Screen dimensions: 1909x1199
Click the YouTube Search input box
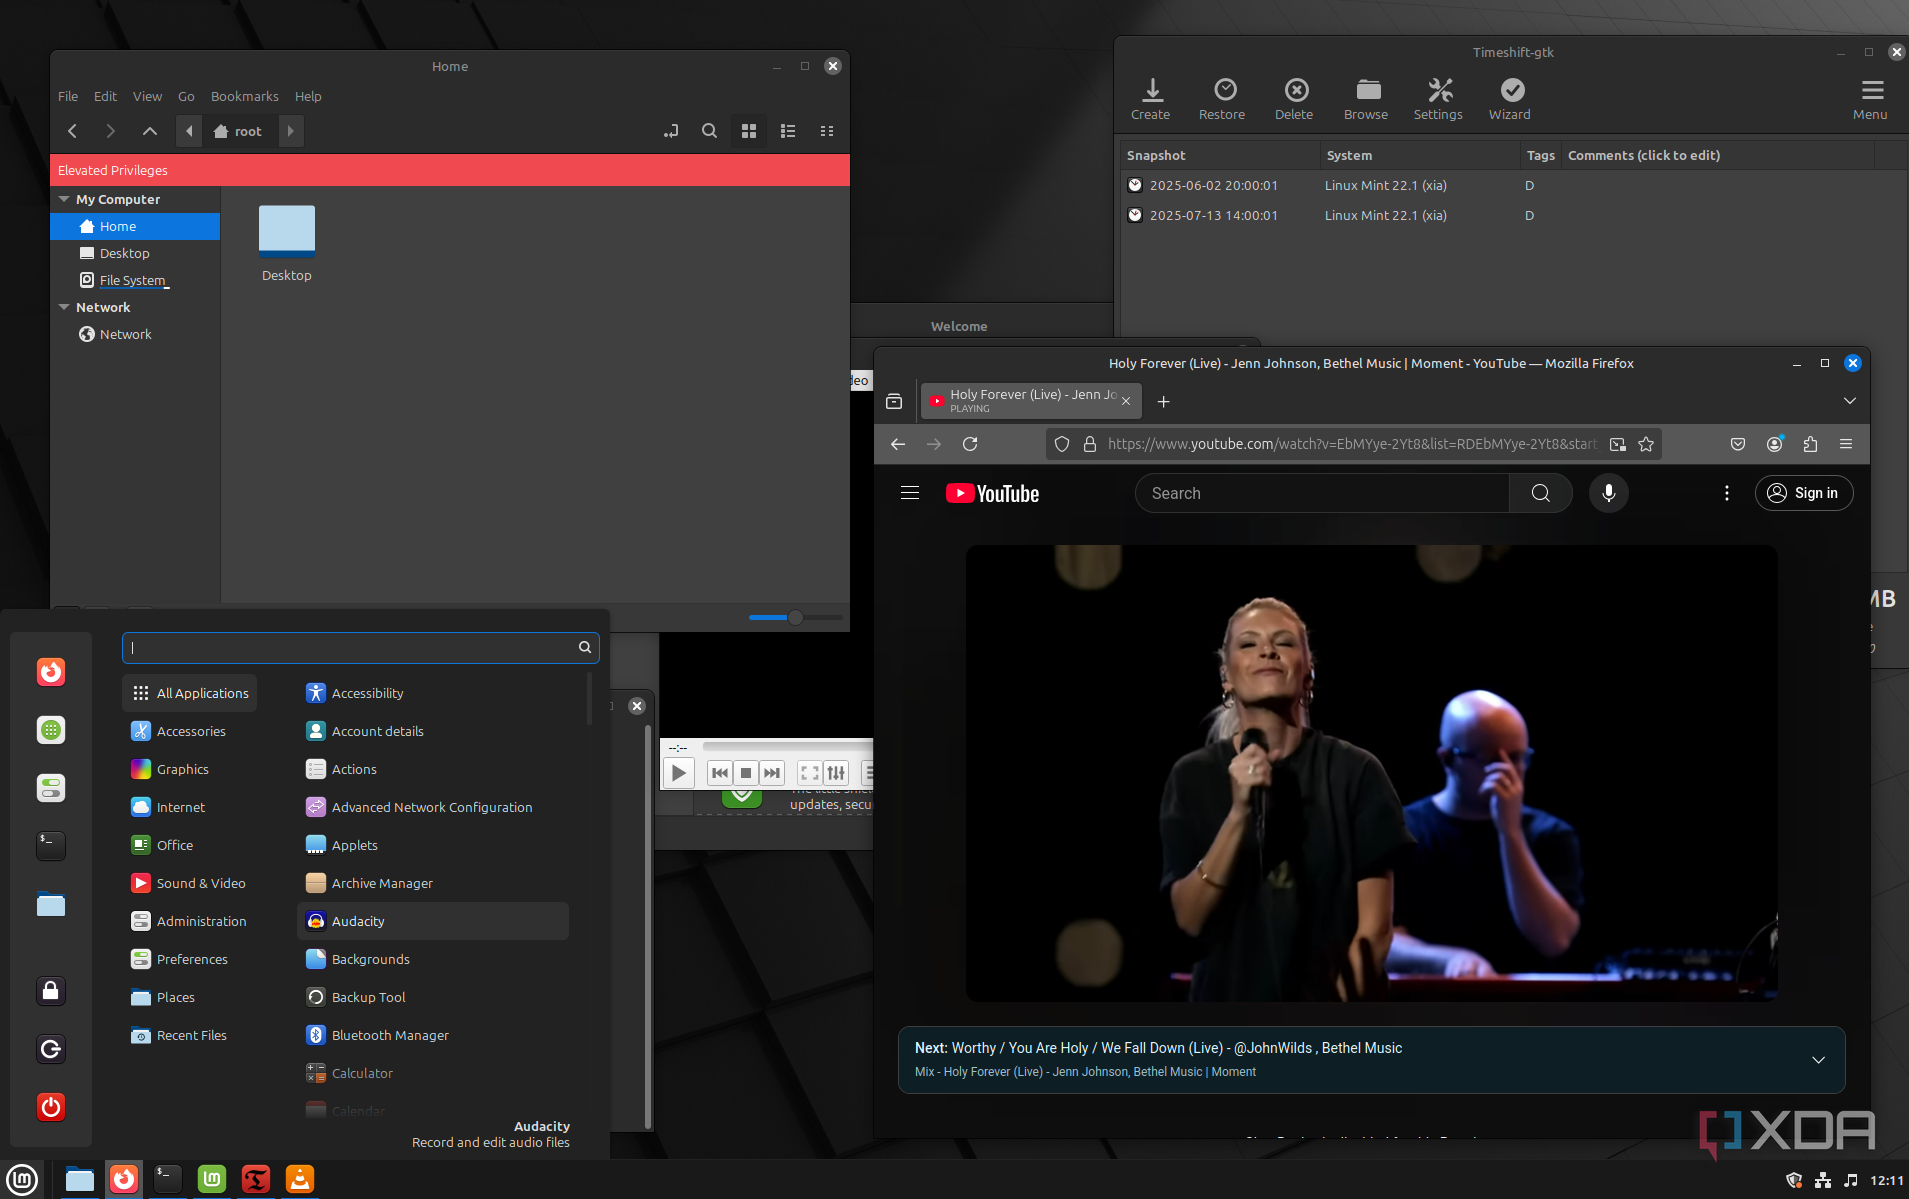(x=1322, y=493)
